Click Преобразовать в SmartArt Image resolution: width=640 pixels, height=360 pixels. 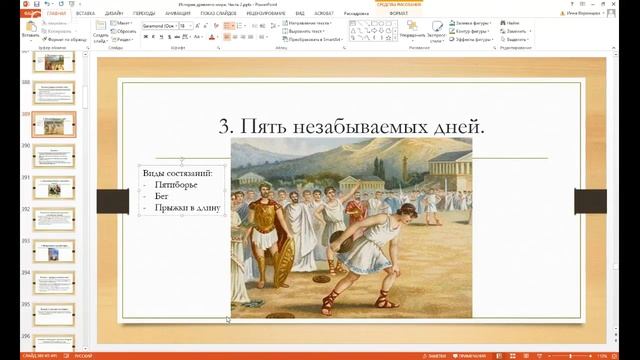[313, 40]
